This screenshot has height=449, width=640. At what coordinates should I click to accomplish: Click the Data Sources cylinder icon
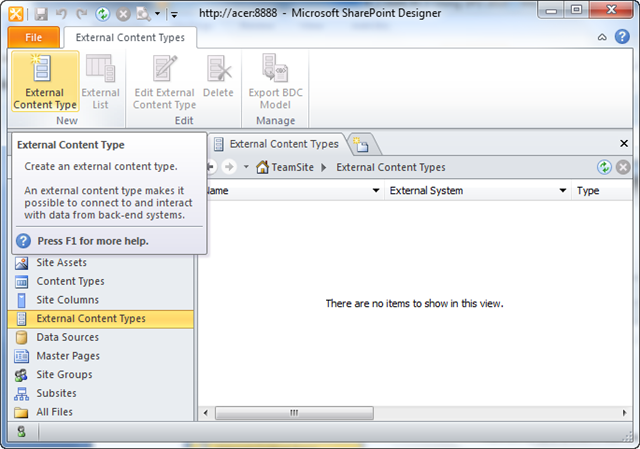click(21, 338)
